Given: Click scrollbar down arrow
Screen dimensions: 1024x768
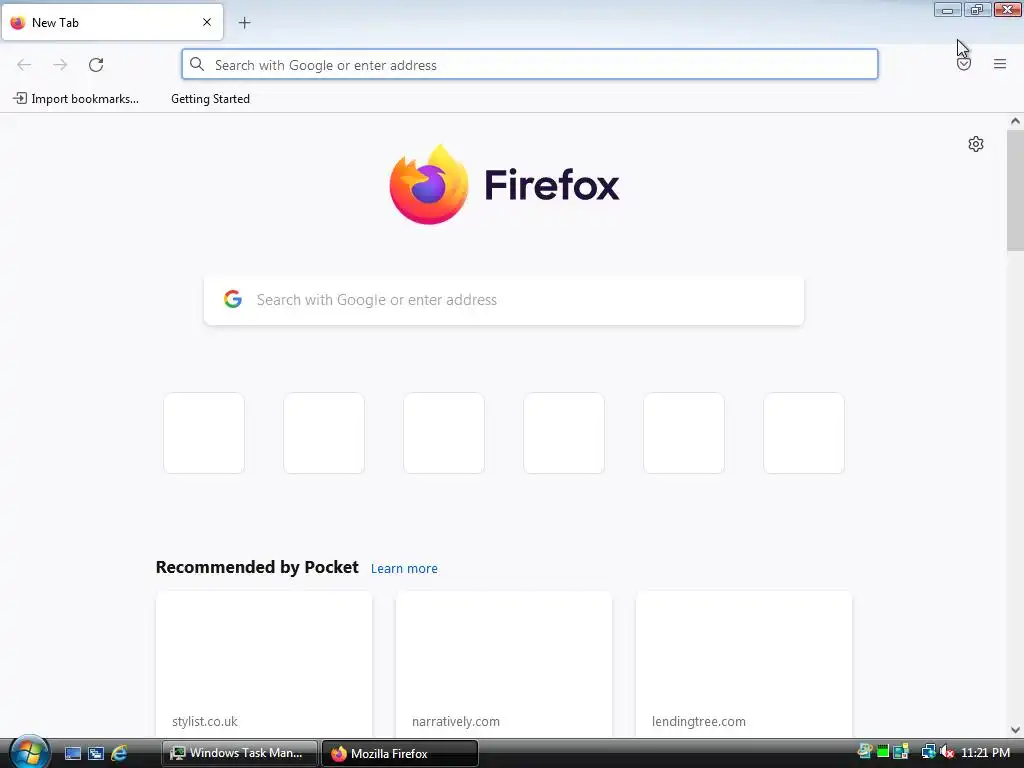Looking at the screenshot, I should 1015,730.
